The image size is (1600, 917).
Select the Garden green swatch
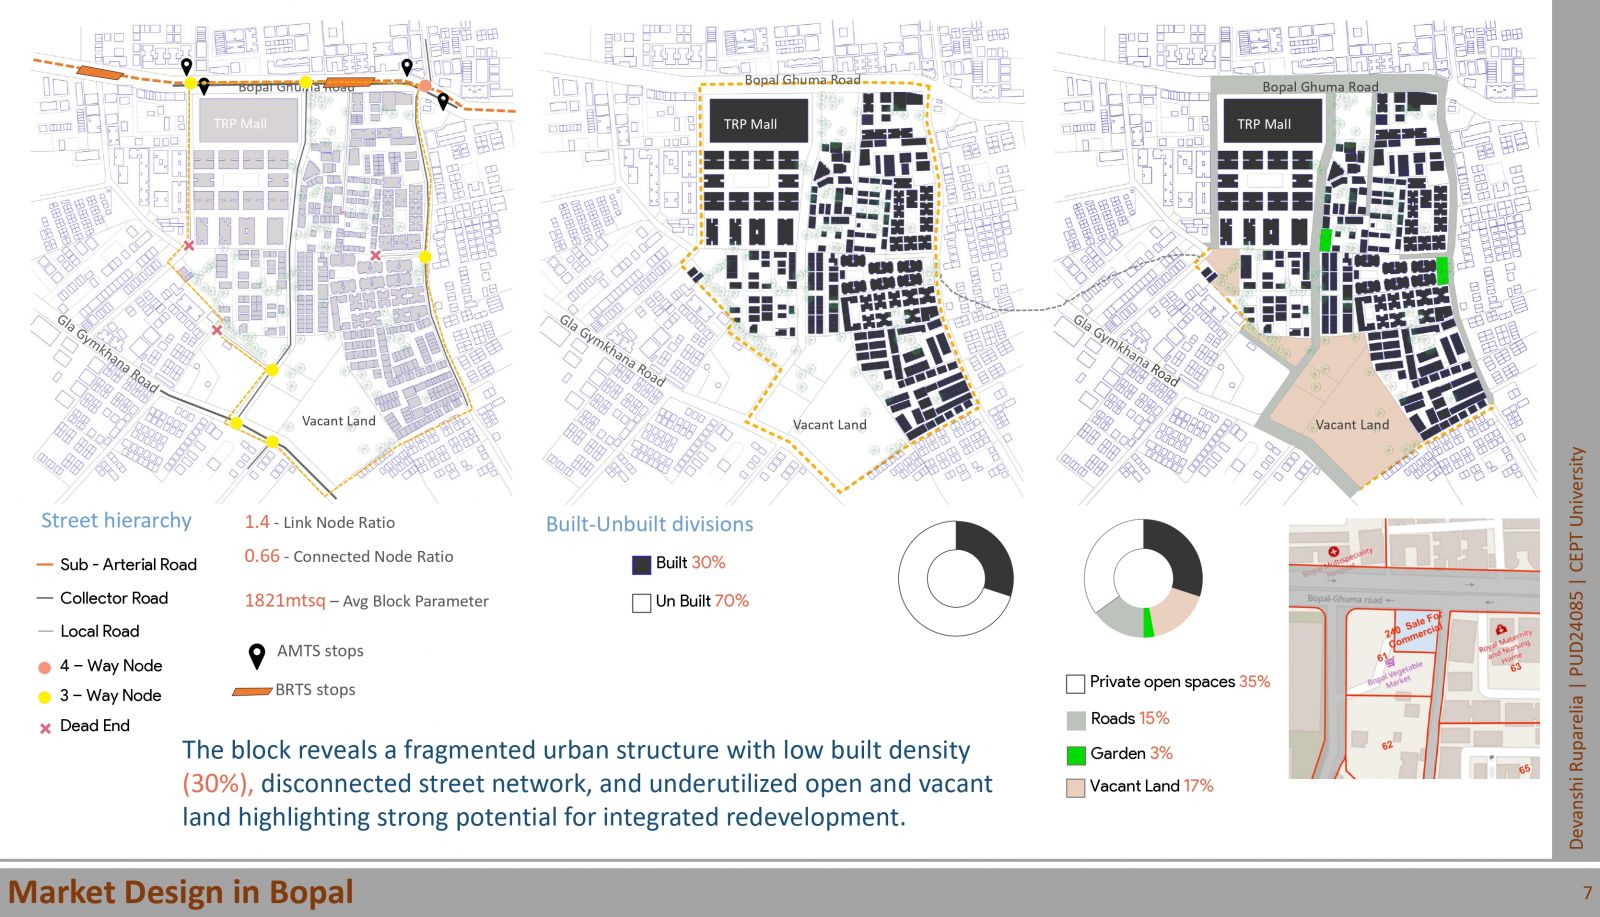[1076, 755]
